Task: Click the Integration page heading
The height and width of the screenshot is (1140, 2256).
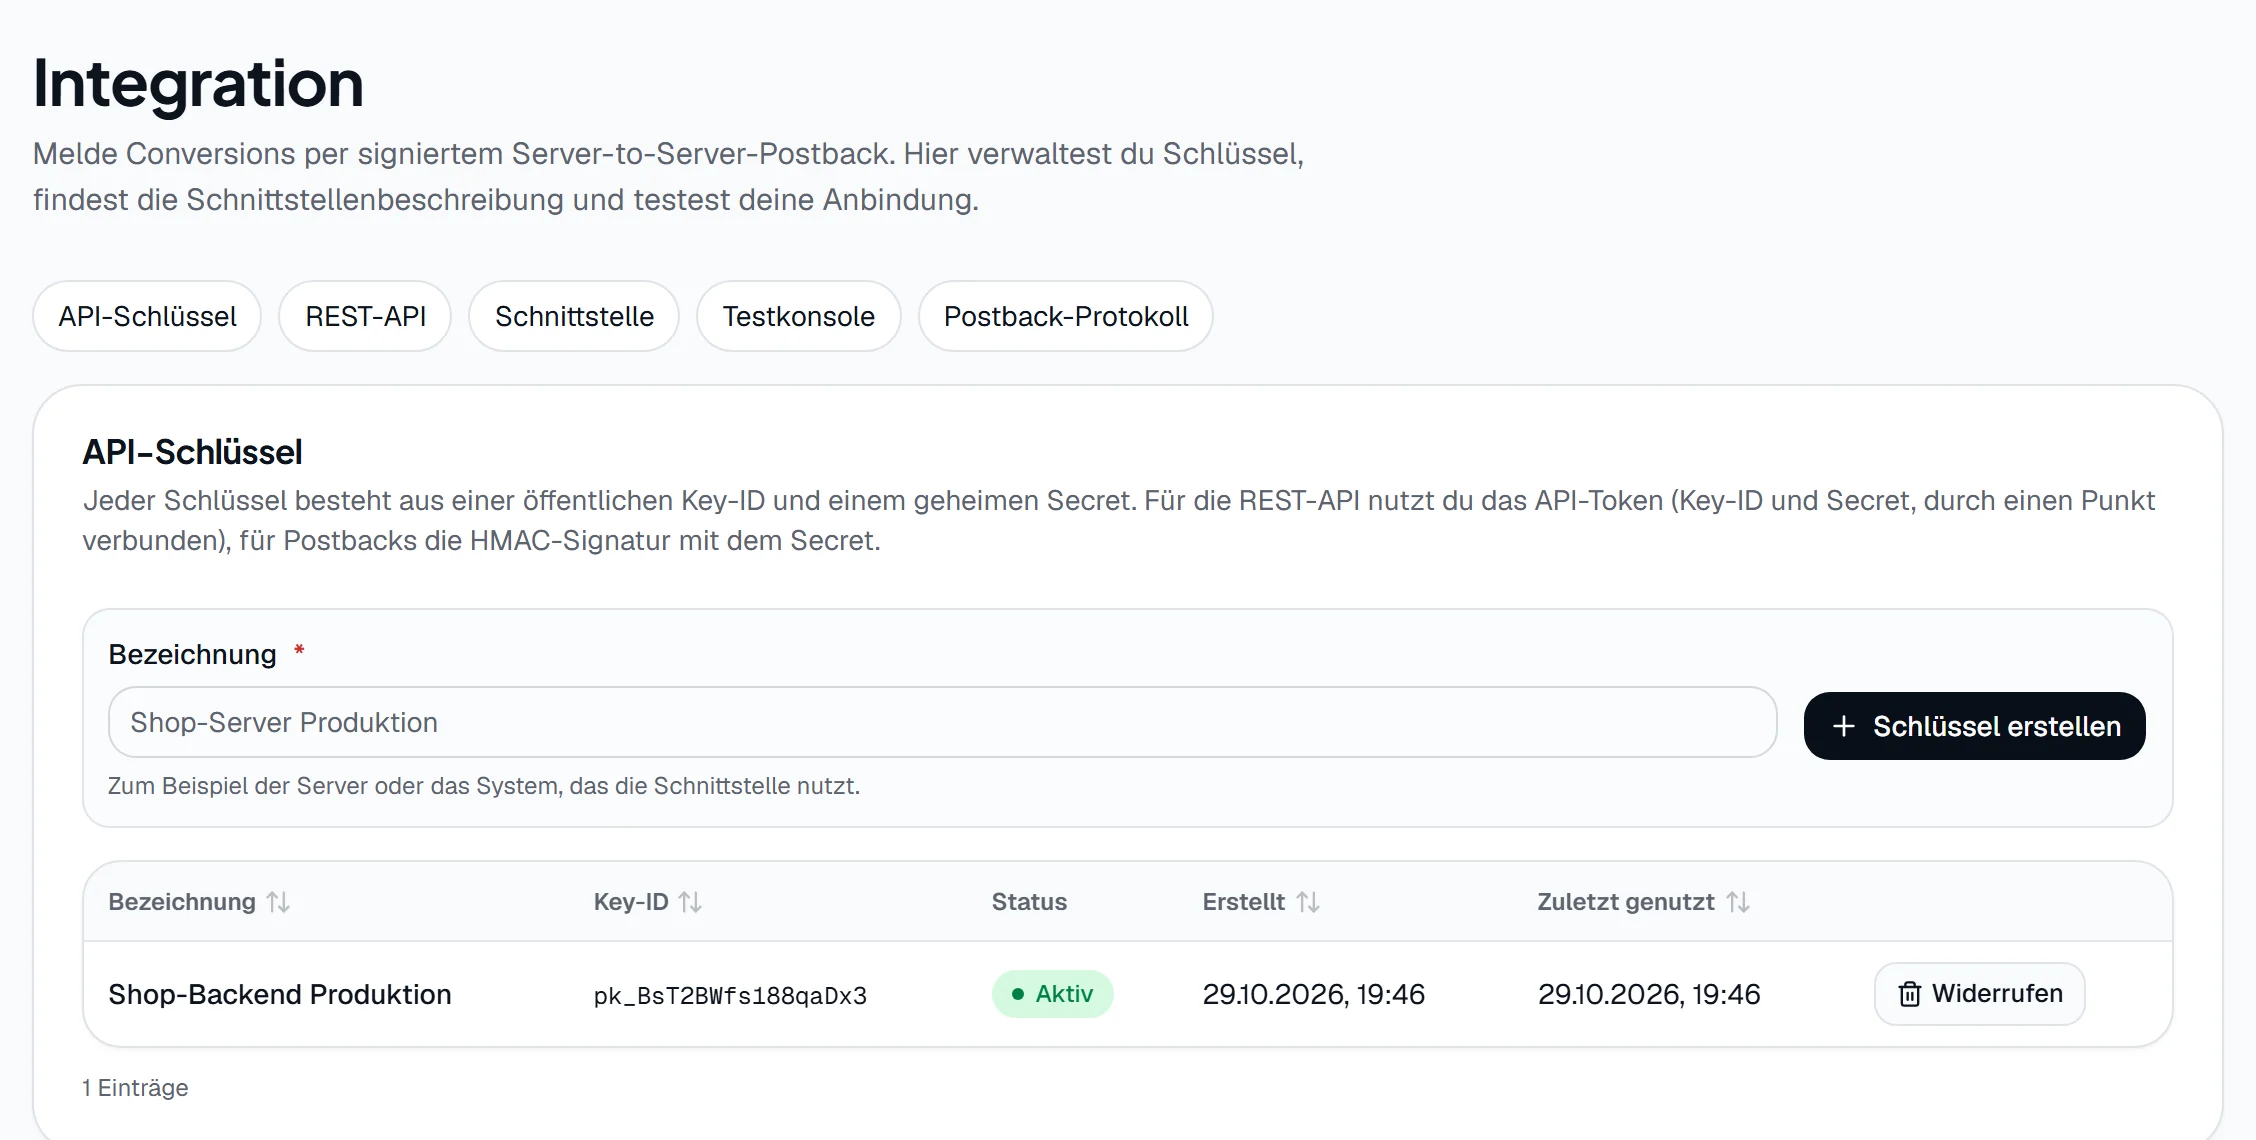Action: click(198, 83)
